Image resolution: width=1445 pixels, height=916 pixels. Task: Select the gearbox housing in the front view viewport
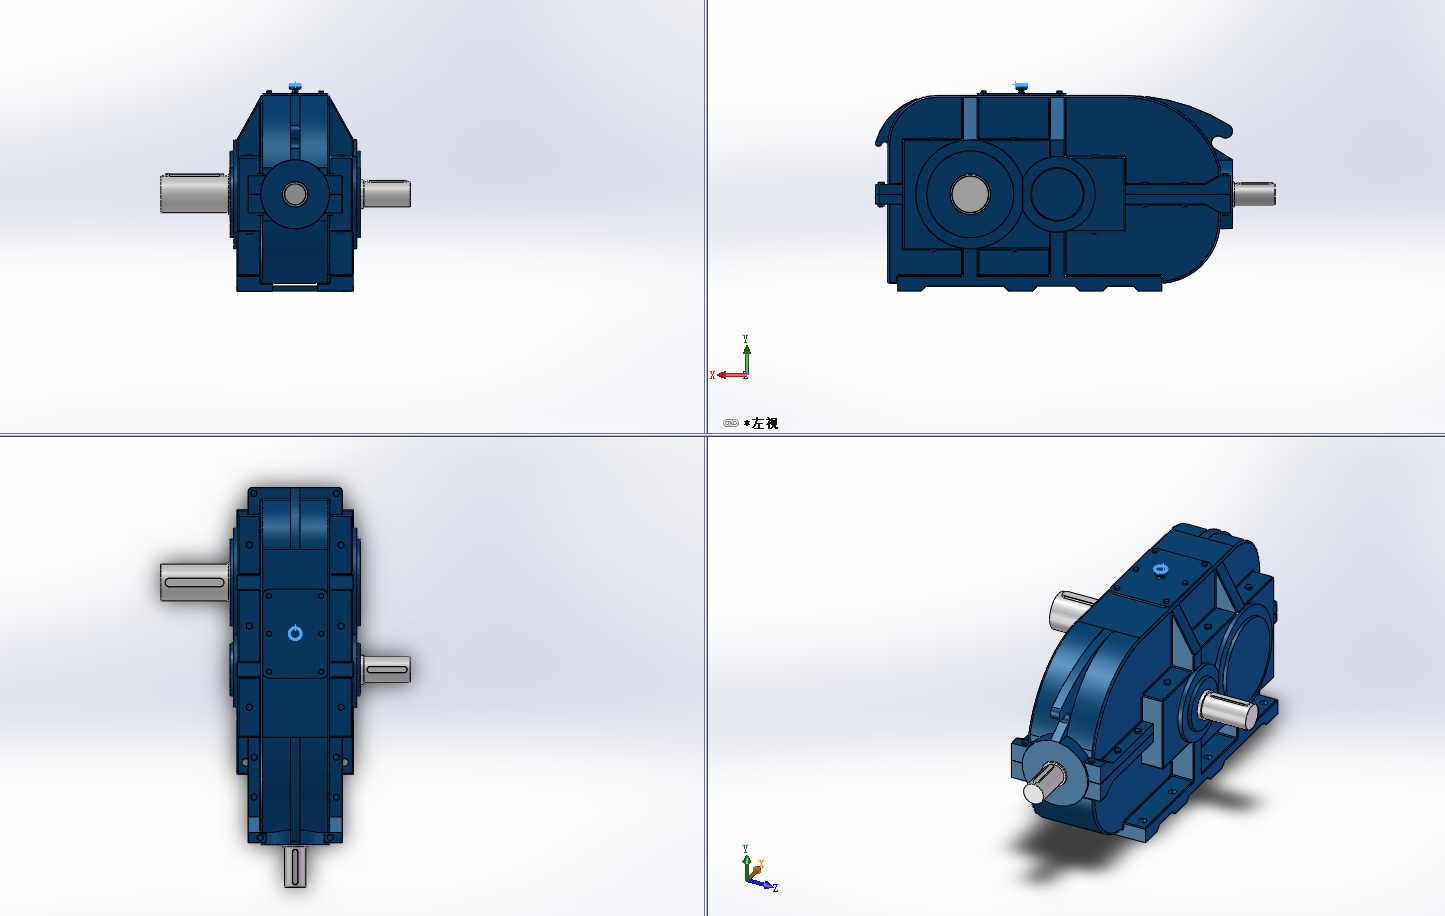pyautogui.click(x=295, y=192)
